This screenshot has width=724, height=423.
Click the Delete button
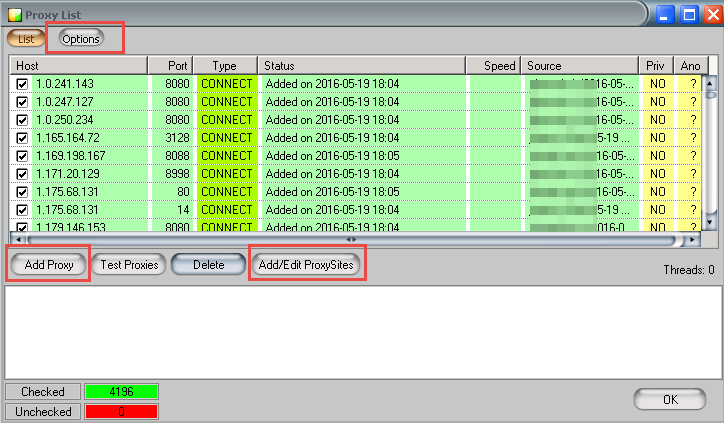pos(208,265)
